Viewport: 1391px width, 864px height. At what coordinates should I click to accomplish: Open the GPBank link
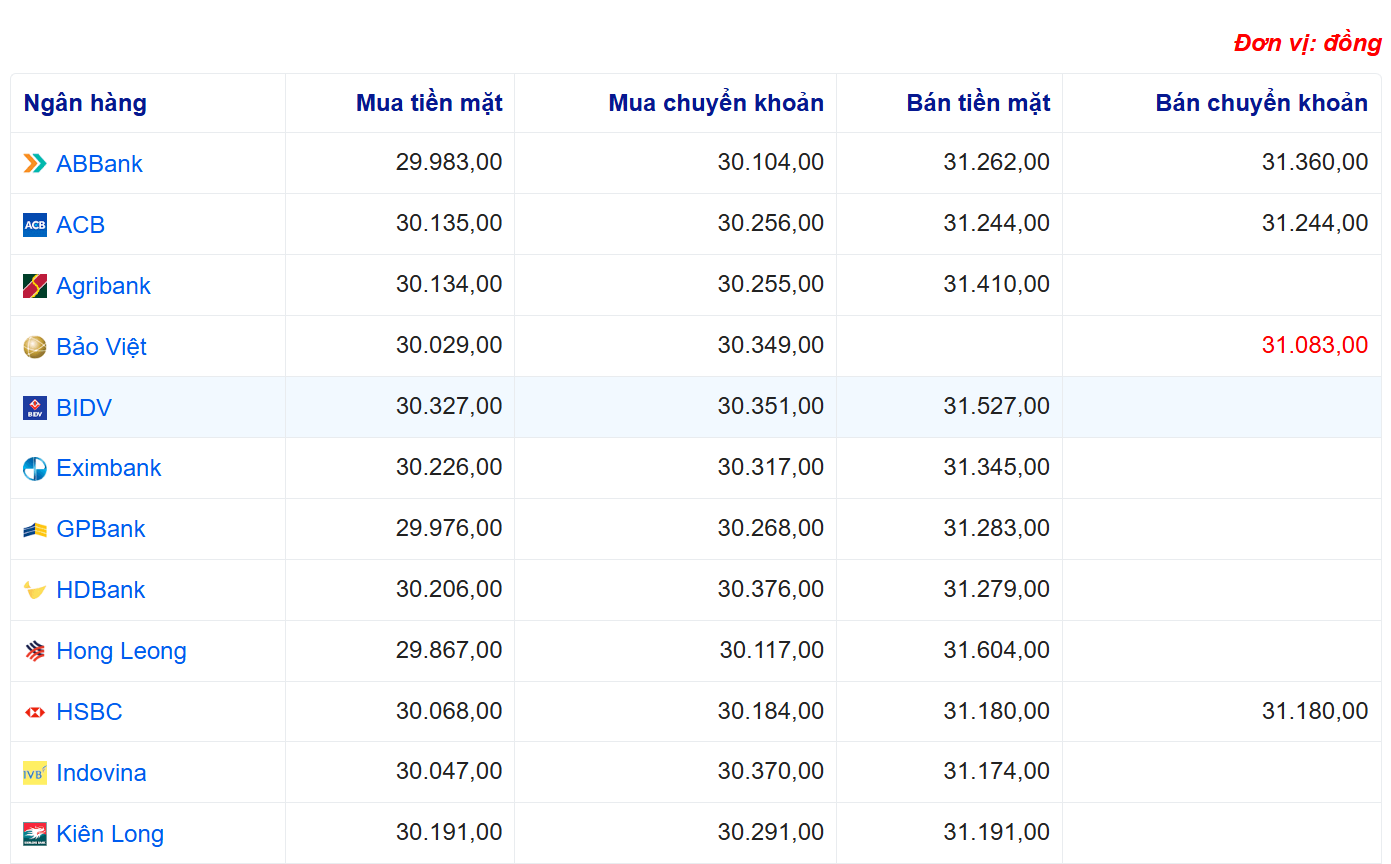[x=100, y=529]
